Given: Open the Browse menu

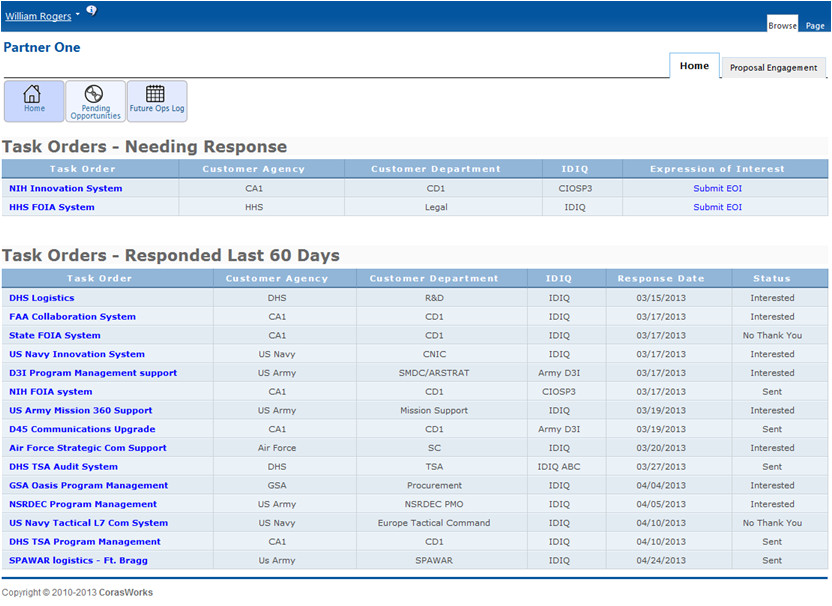Looking at the screenshot, I should pyautogui.click(x=783, y=24).
